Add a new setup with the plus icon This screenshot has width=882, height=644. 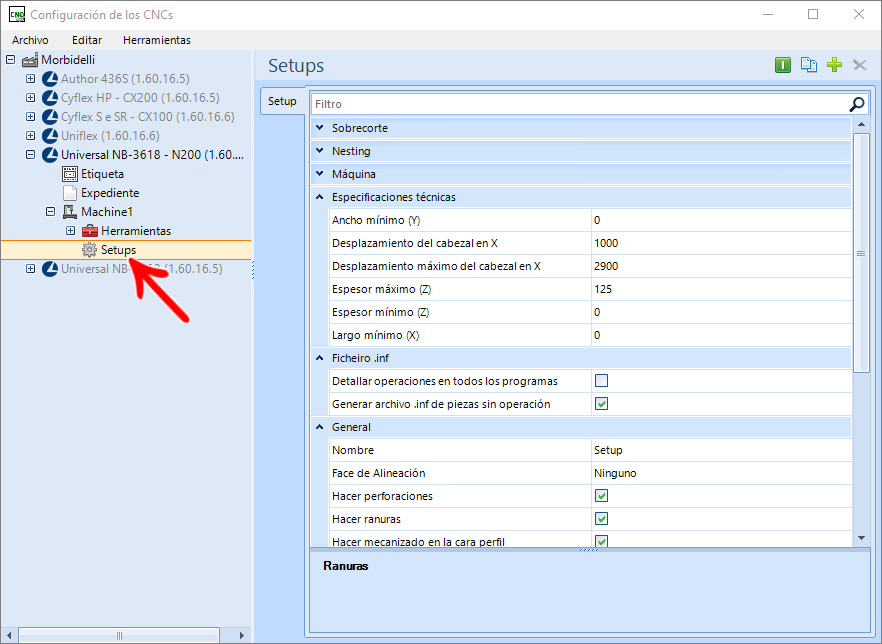(x=834, y=65)
